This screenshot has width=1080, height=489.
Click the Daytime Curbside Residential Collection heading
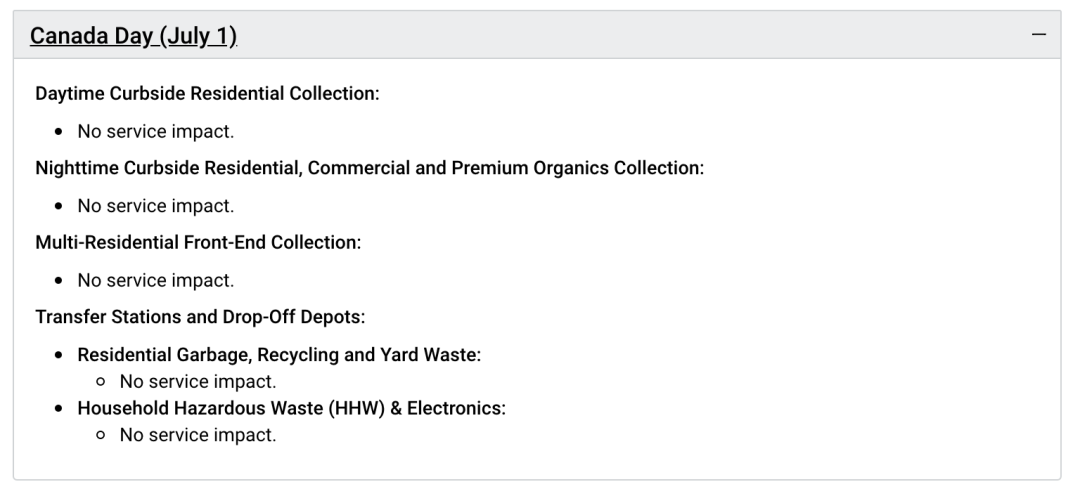pos(207,94)
